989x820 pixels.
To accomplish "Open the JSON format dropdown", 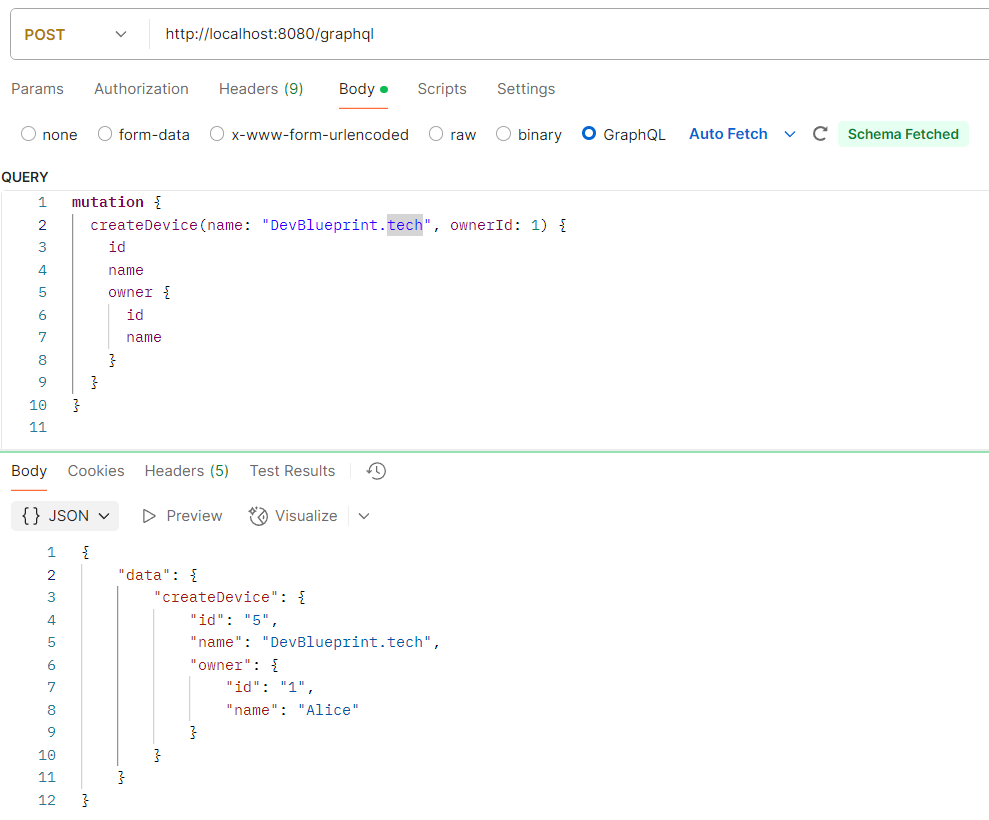I will [x=65, y=516].
